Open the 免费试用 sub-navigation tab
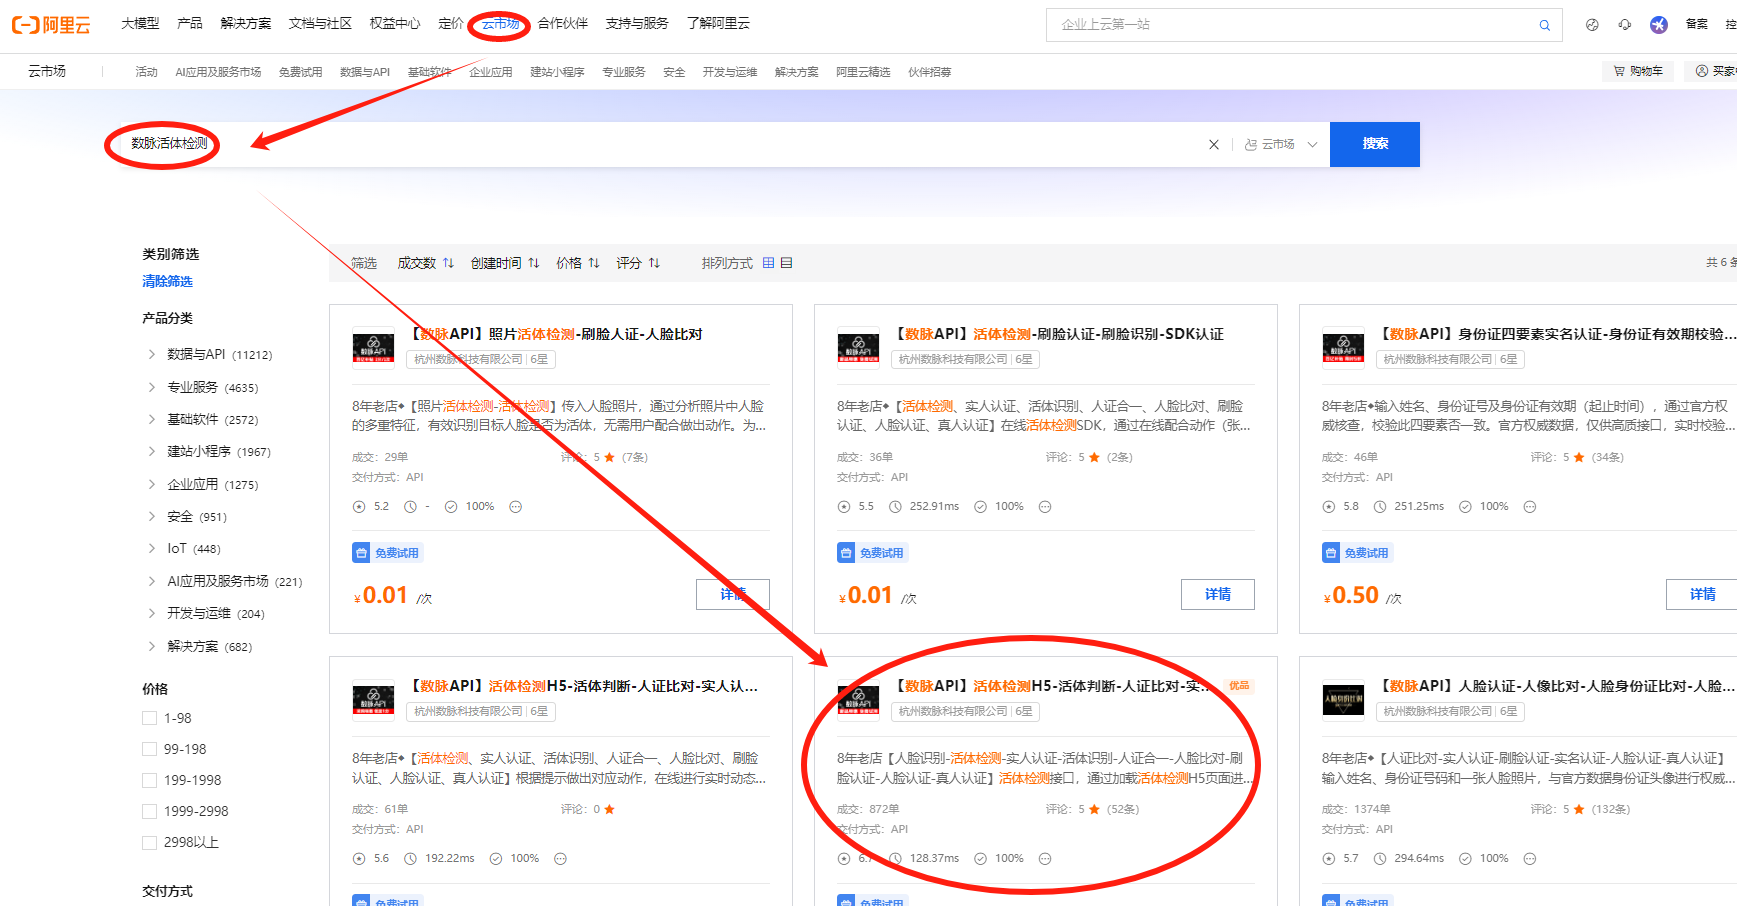 pyautogui.click(x=300, y=72)
